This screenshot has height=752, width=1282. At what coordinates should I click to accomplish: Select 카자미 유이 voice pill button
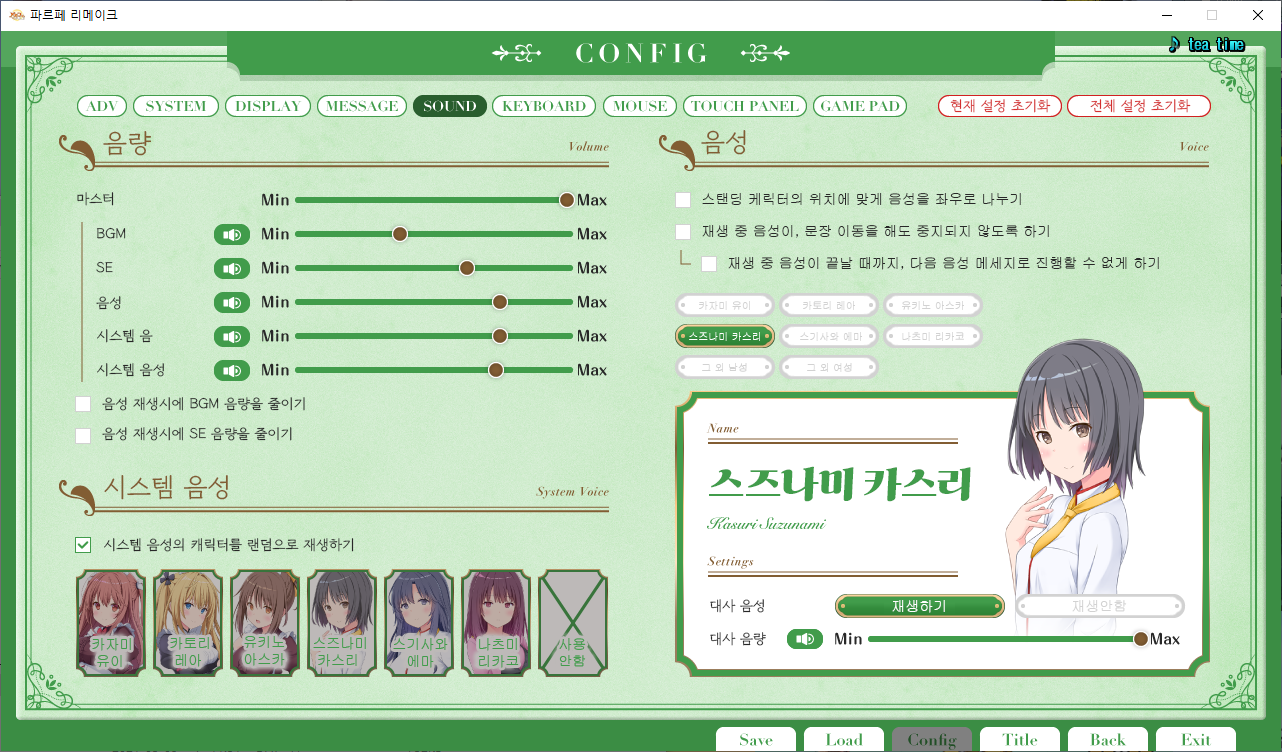pos(725,305)
